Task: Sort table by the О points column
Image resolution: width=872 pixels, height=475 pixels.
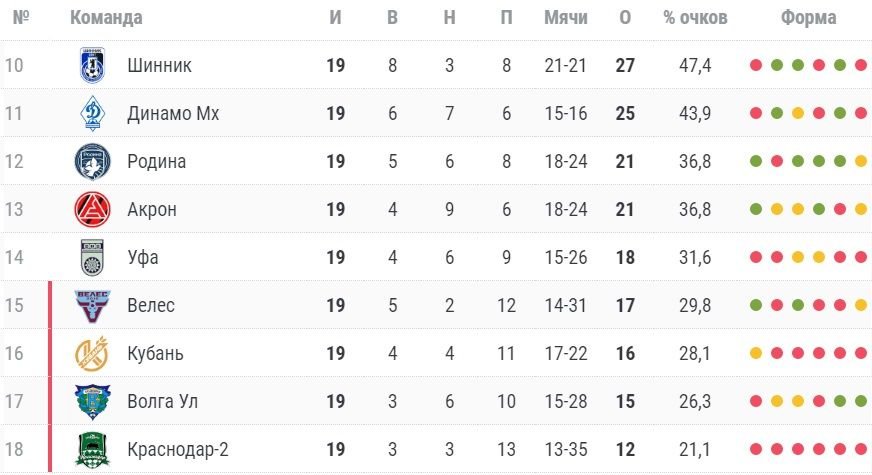Action: point(625,18)
